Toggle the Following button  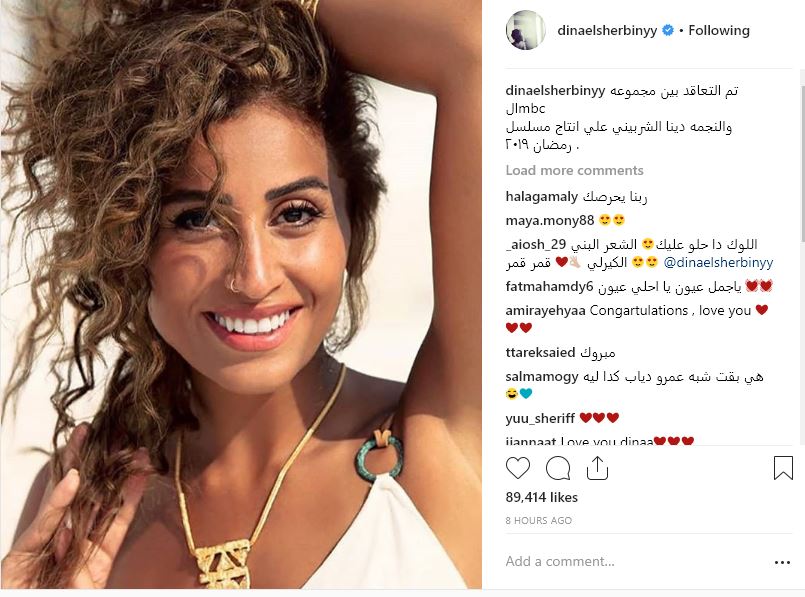719,31
